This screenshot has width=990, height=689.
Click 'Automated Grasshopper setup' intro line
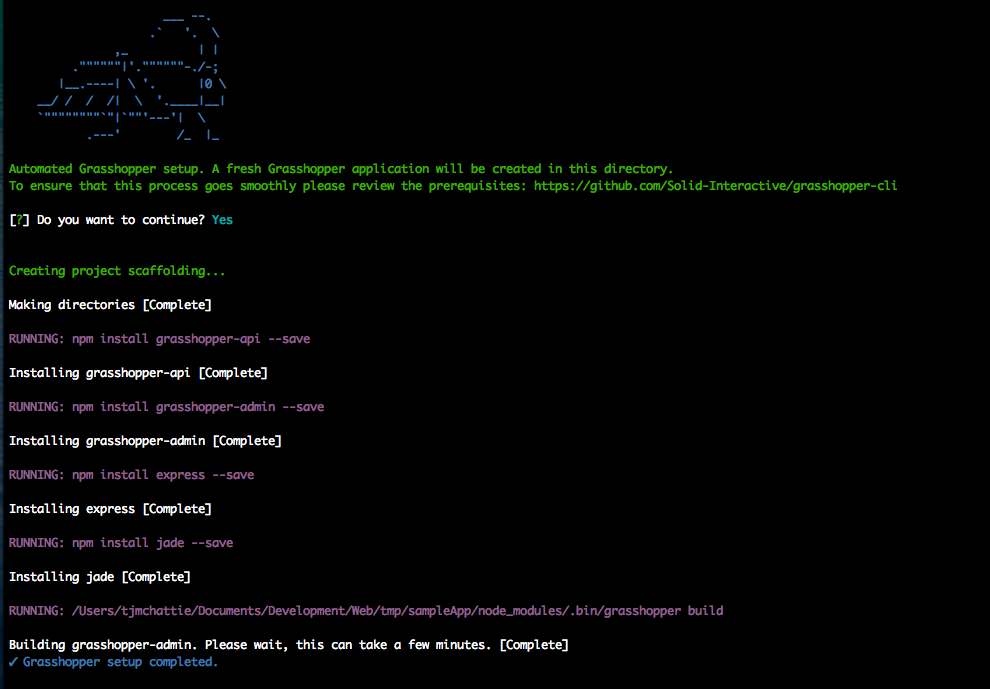point(341,169)
